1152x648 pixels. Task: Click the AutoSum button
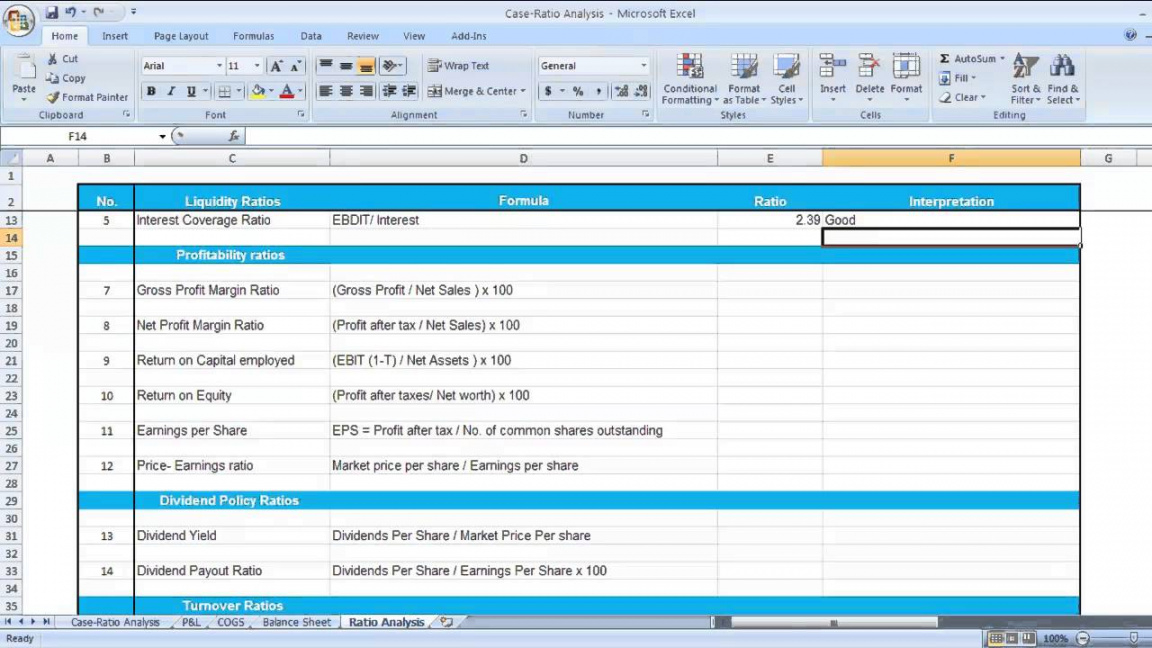969,59
